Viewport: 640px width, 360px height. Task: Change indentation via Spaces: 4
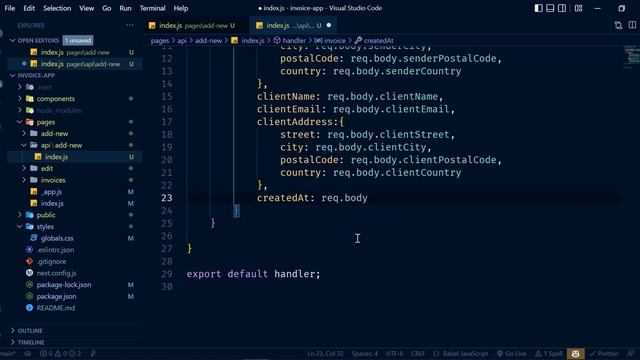tap(365, 354)
